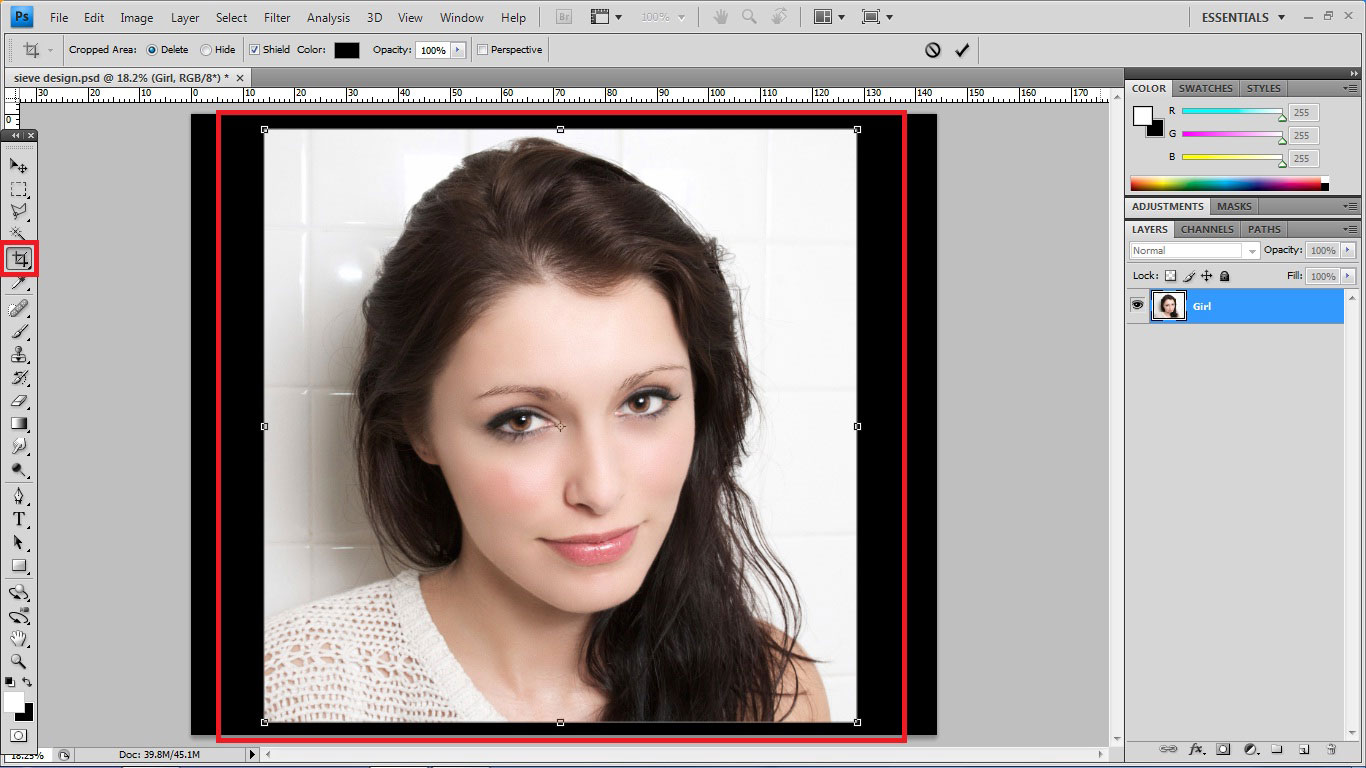1366x768 pixels.
Task: Switch to the Masks tab
Action: [1234, 206]
